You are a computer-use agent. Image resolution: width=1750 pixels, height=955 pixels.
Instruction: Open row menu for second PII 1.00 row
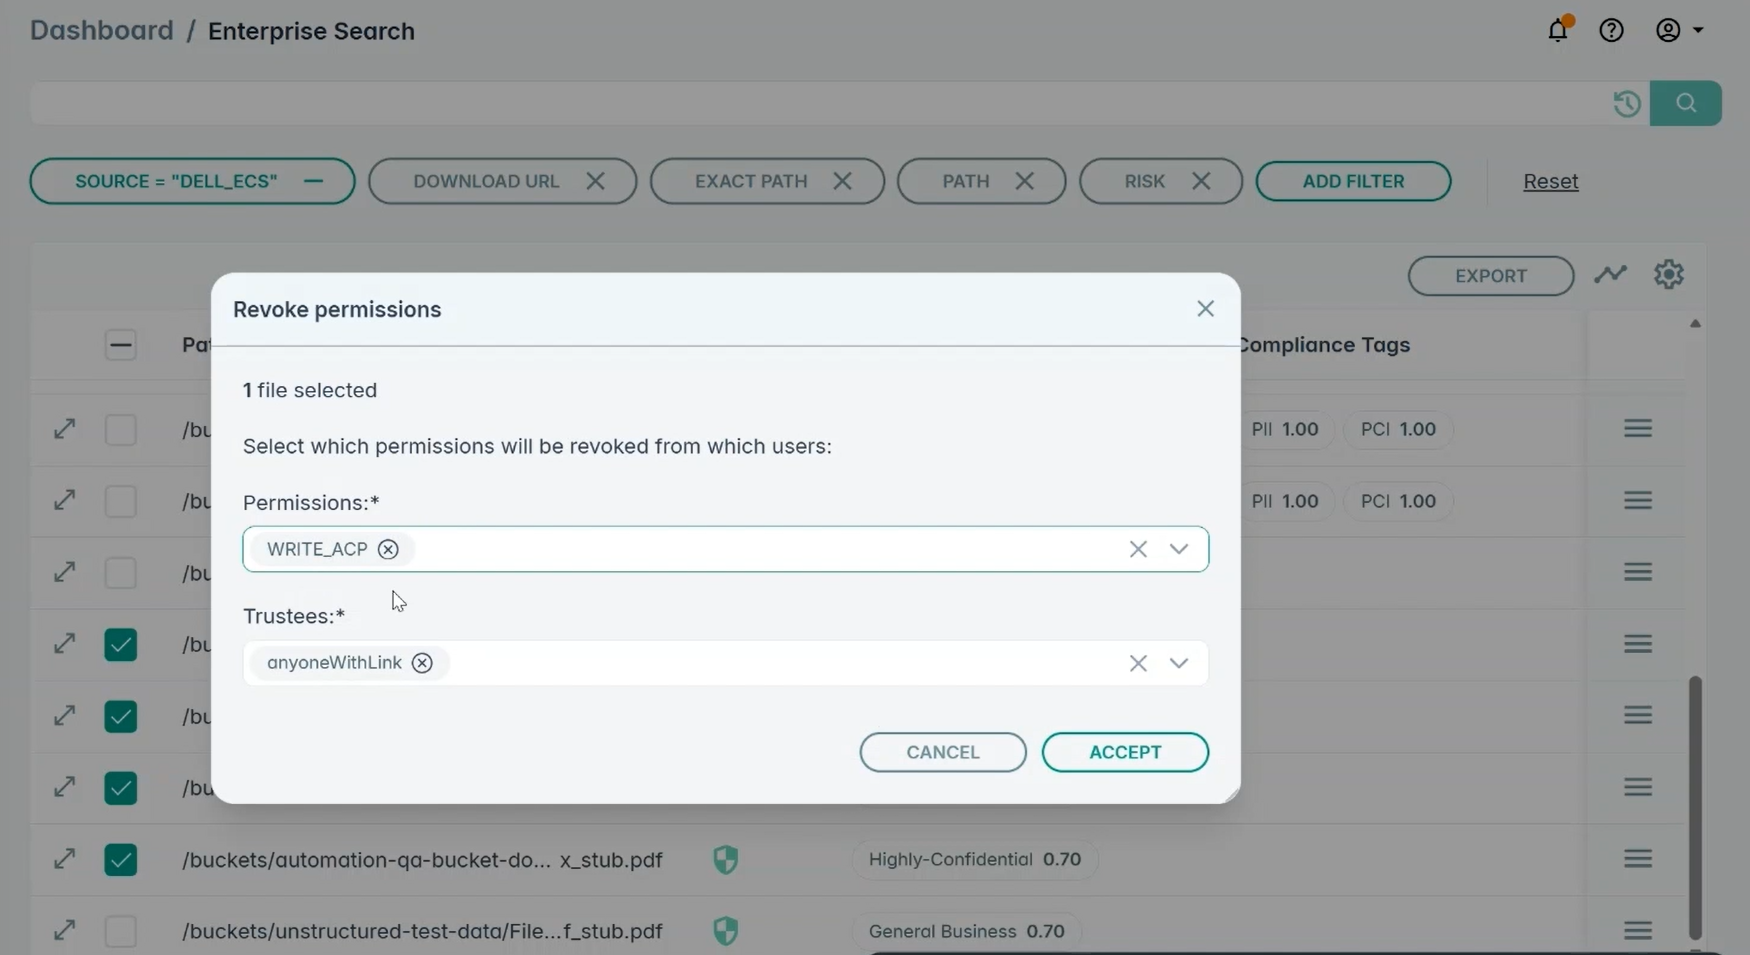click(1637, 500)
